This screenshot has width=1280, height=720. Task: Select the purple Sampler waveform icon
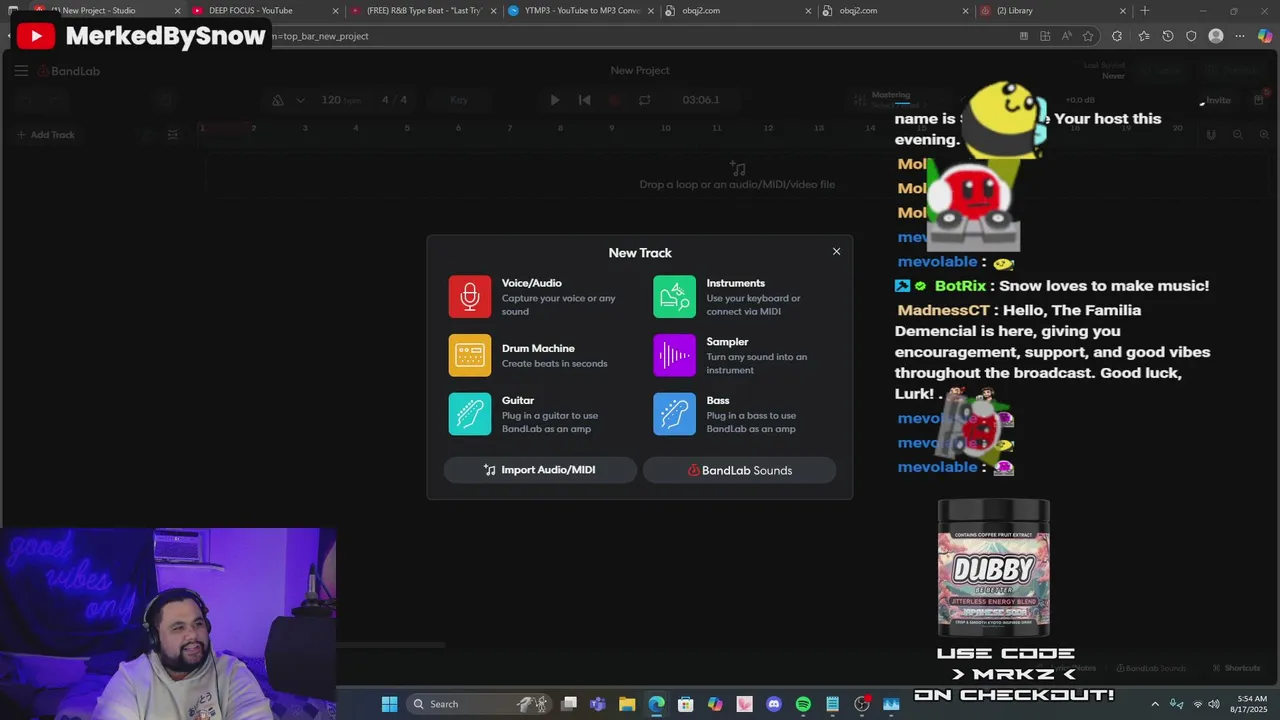tap(674, 355)
